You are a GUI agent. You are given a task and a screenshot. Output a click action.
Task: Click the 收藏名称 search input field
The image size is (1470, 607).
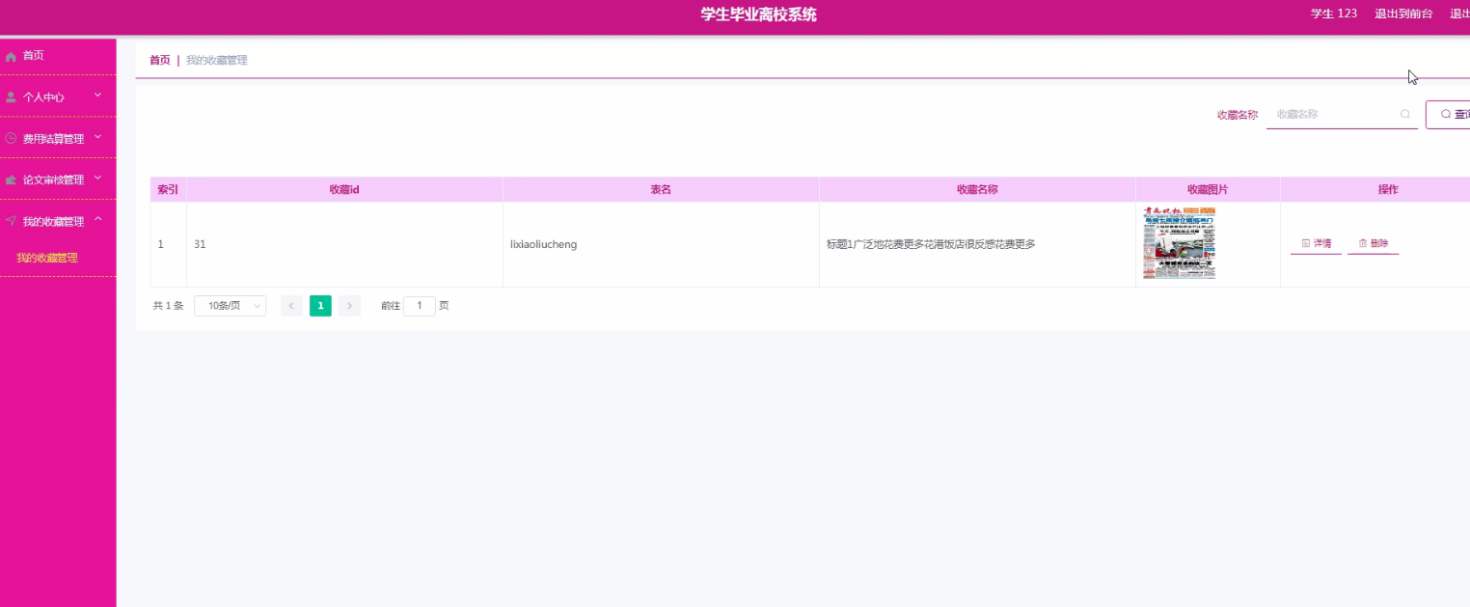(x=1332, y=115)
